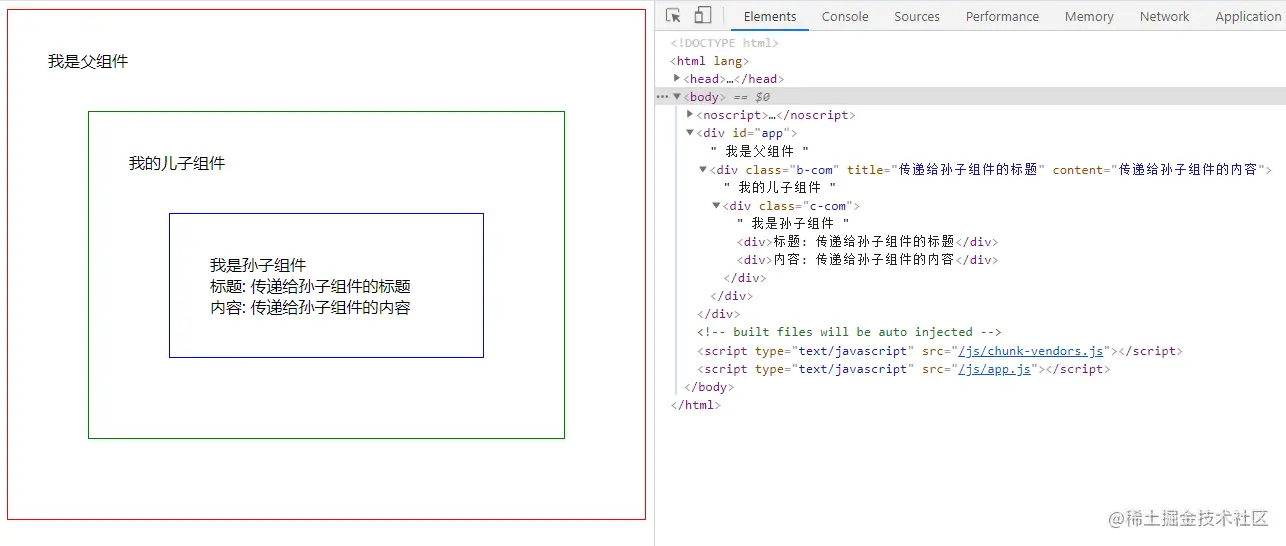1286x546 pixels.
Task: Open the /js/app.js source link
Action: click(994, 369)
